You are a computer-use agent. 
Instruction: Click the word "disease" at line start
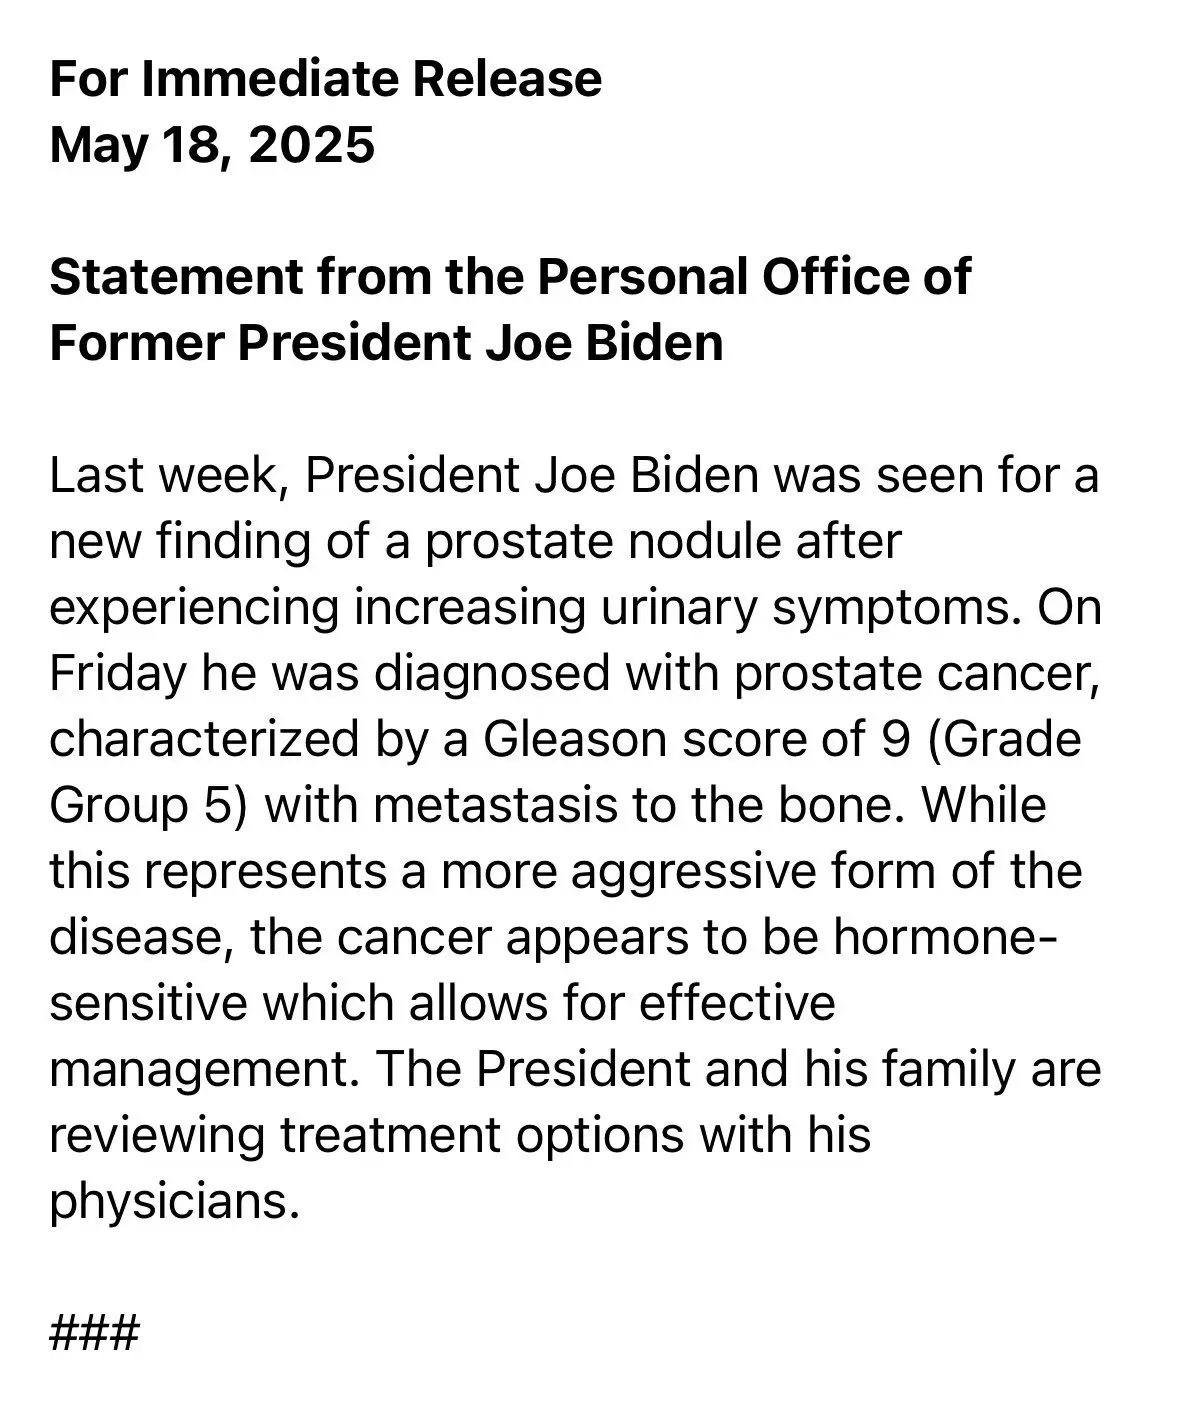(x=141, y=937)
